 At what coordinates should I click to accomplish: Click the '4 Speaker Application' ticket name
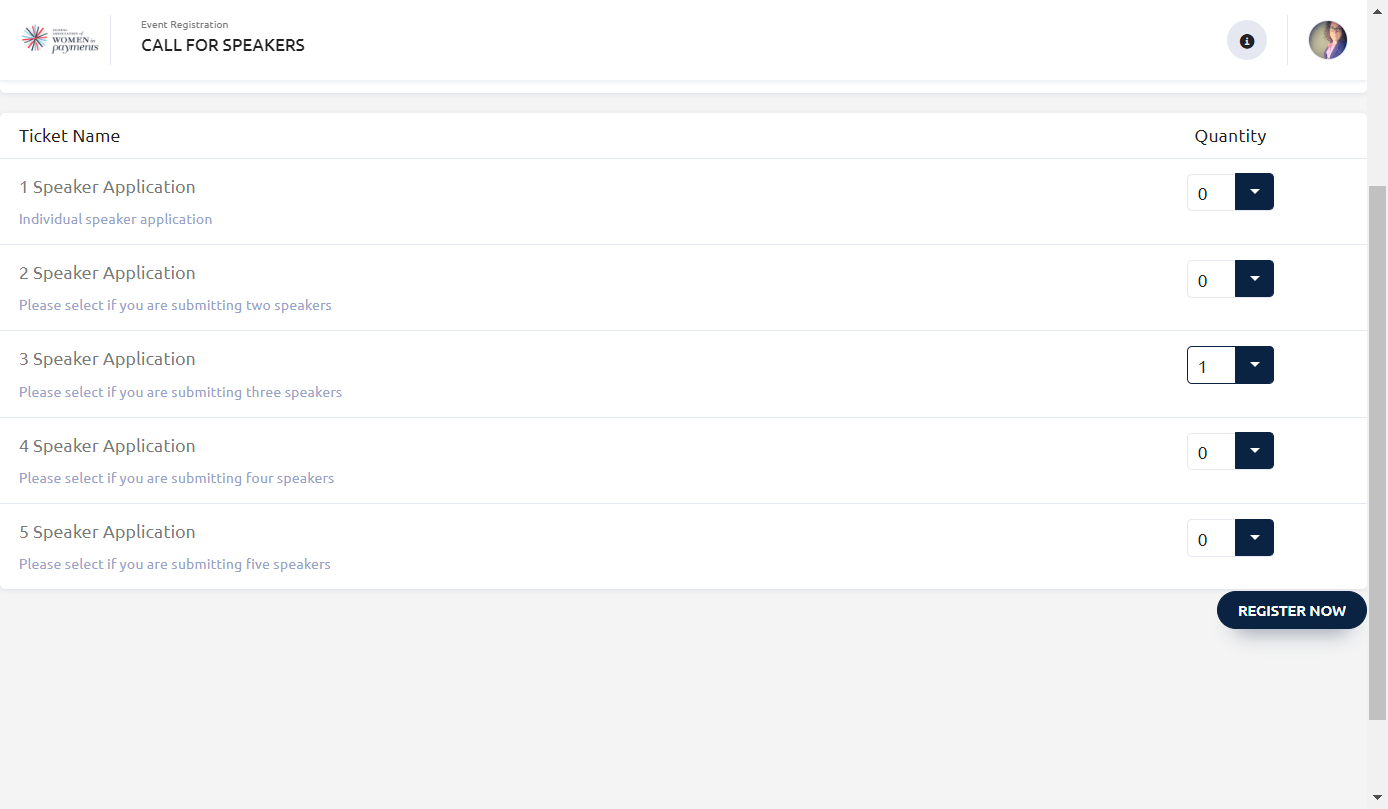(107, 446)
